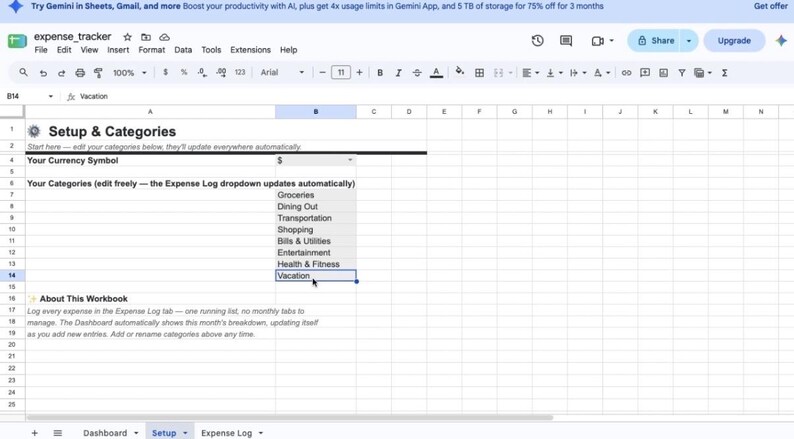Viewport: 794px width, 439px height.
Task: Open more number formats (123)
Action: pyautogui.click(x=240, y=72)
